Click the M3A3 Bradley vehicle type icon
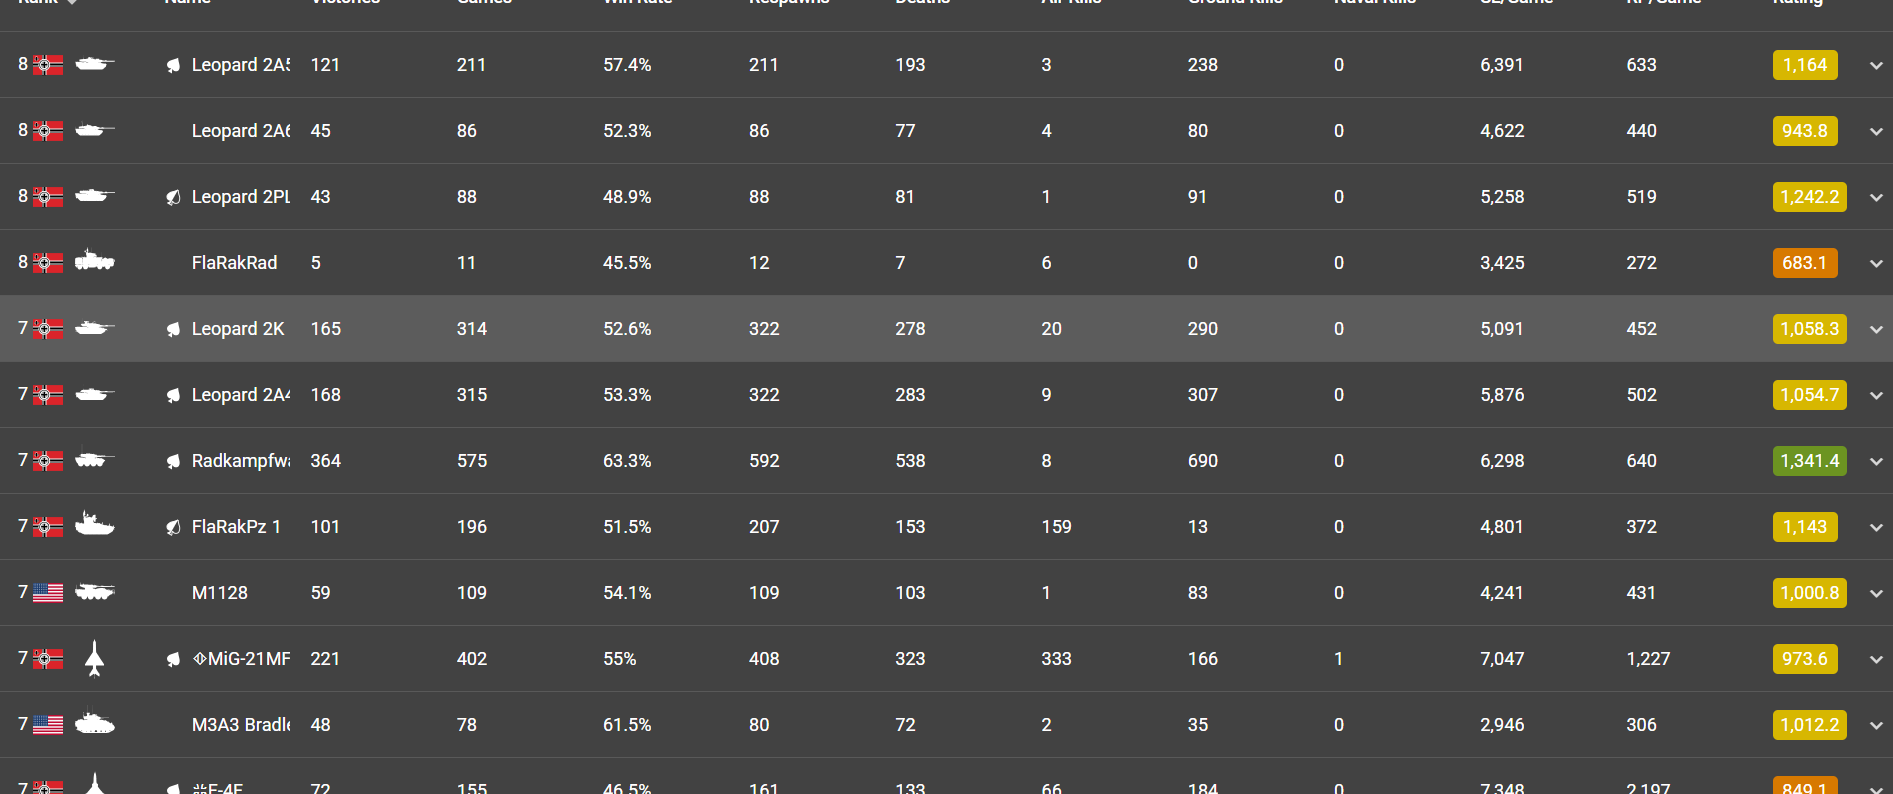Image resolution: width=1893 pixels, height=794 pixels. tap(94, 724)
